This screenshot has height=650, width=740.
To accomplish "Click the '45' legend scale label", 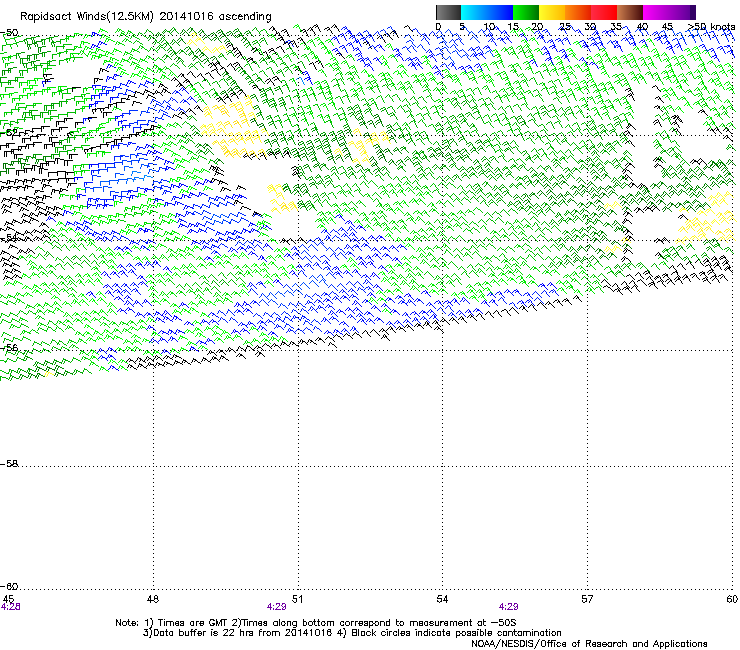I will pos(667,27).
